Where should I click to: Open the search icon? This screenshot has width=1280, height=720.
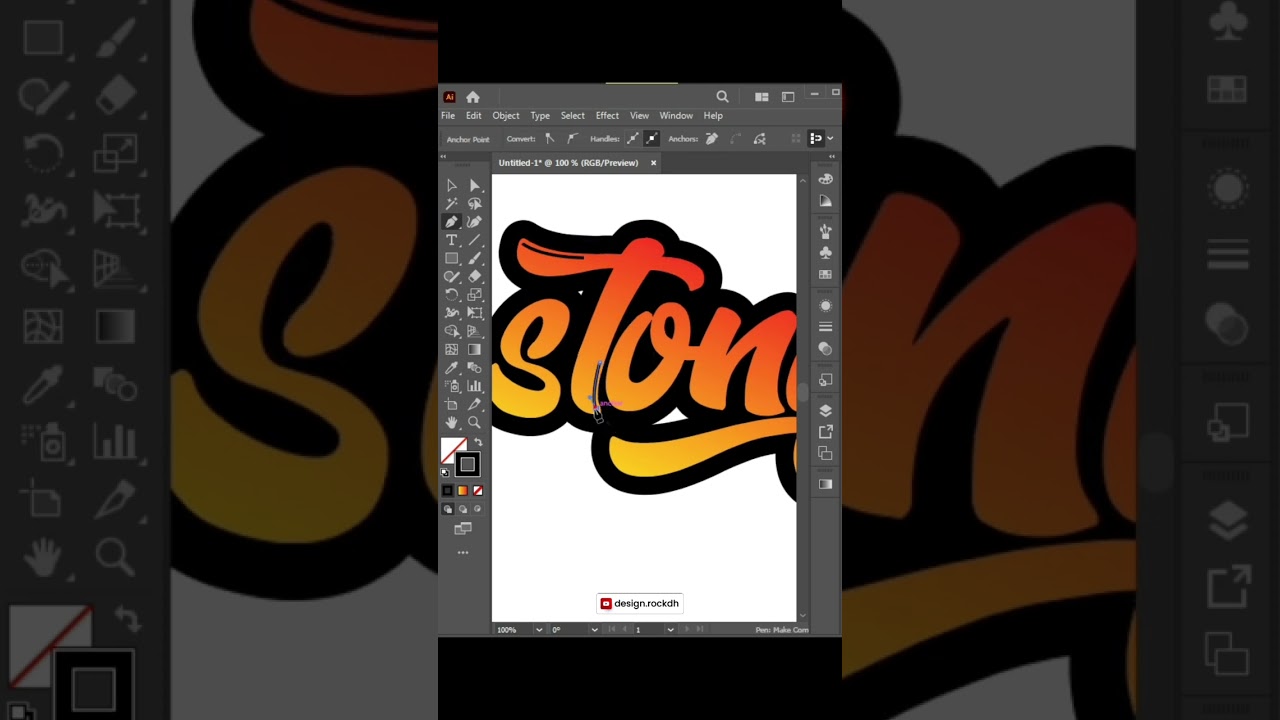click(x=722, y=97)
